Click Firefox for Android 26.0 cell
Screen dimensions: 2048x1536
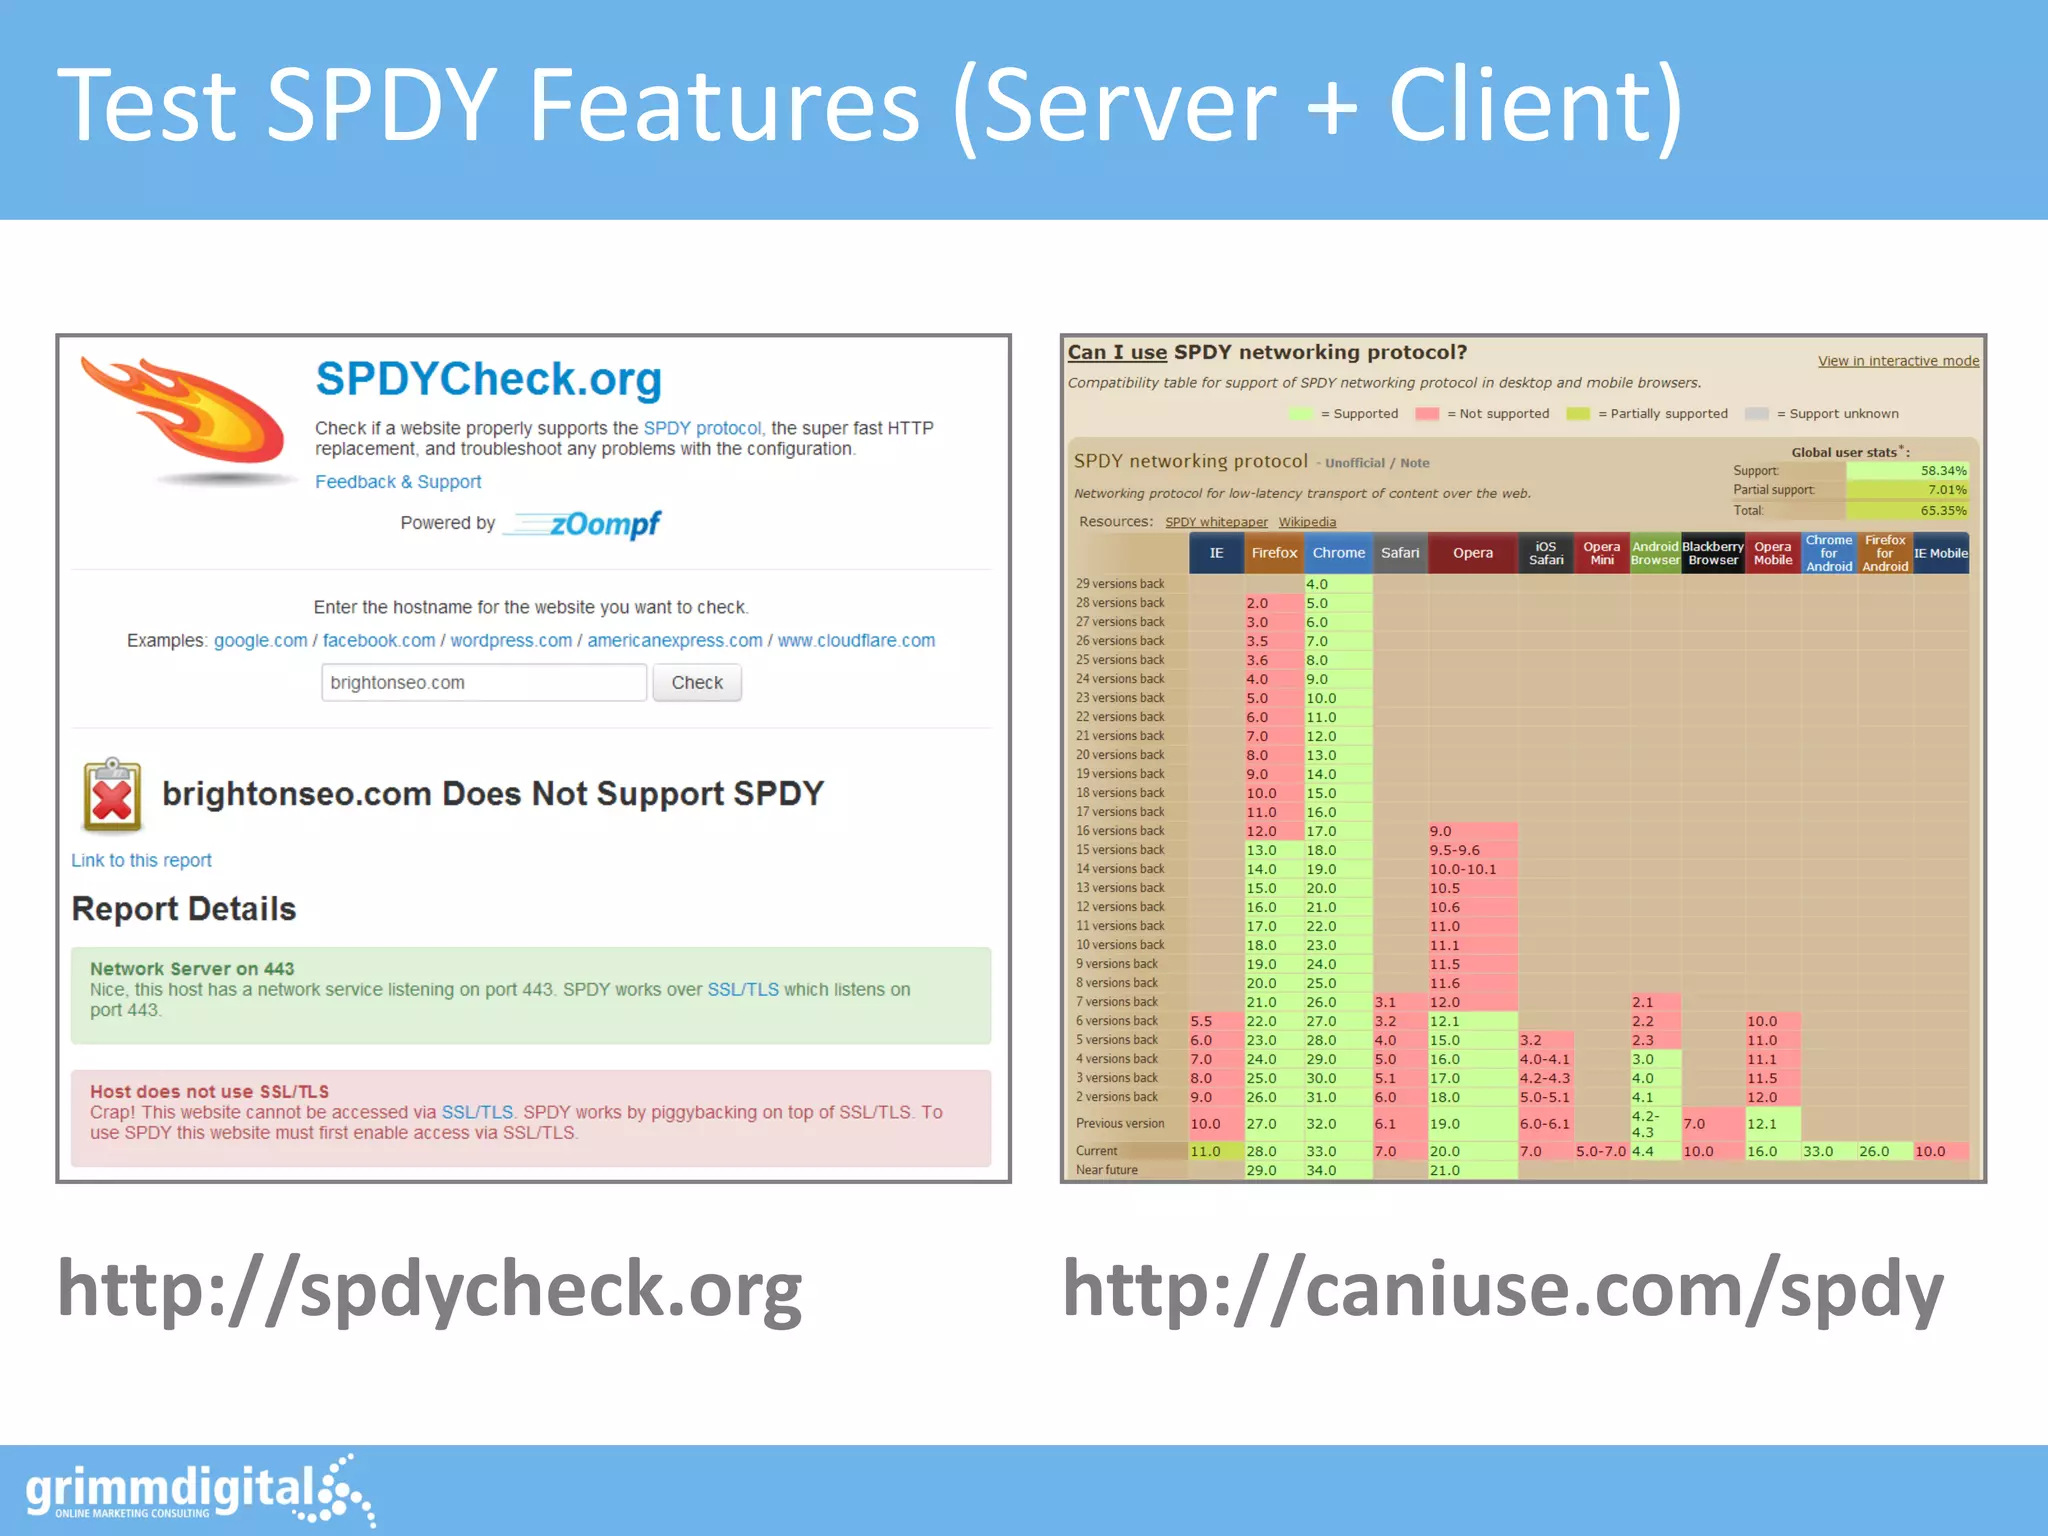click(1885, 1152)
